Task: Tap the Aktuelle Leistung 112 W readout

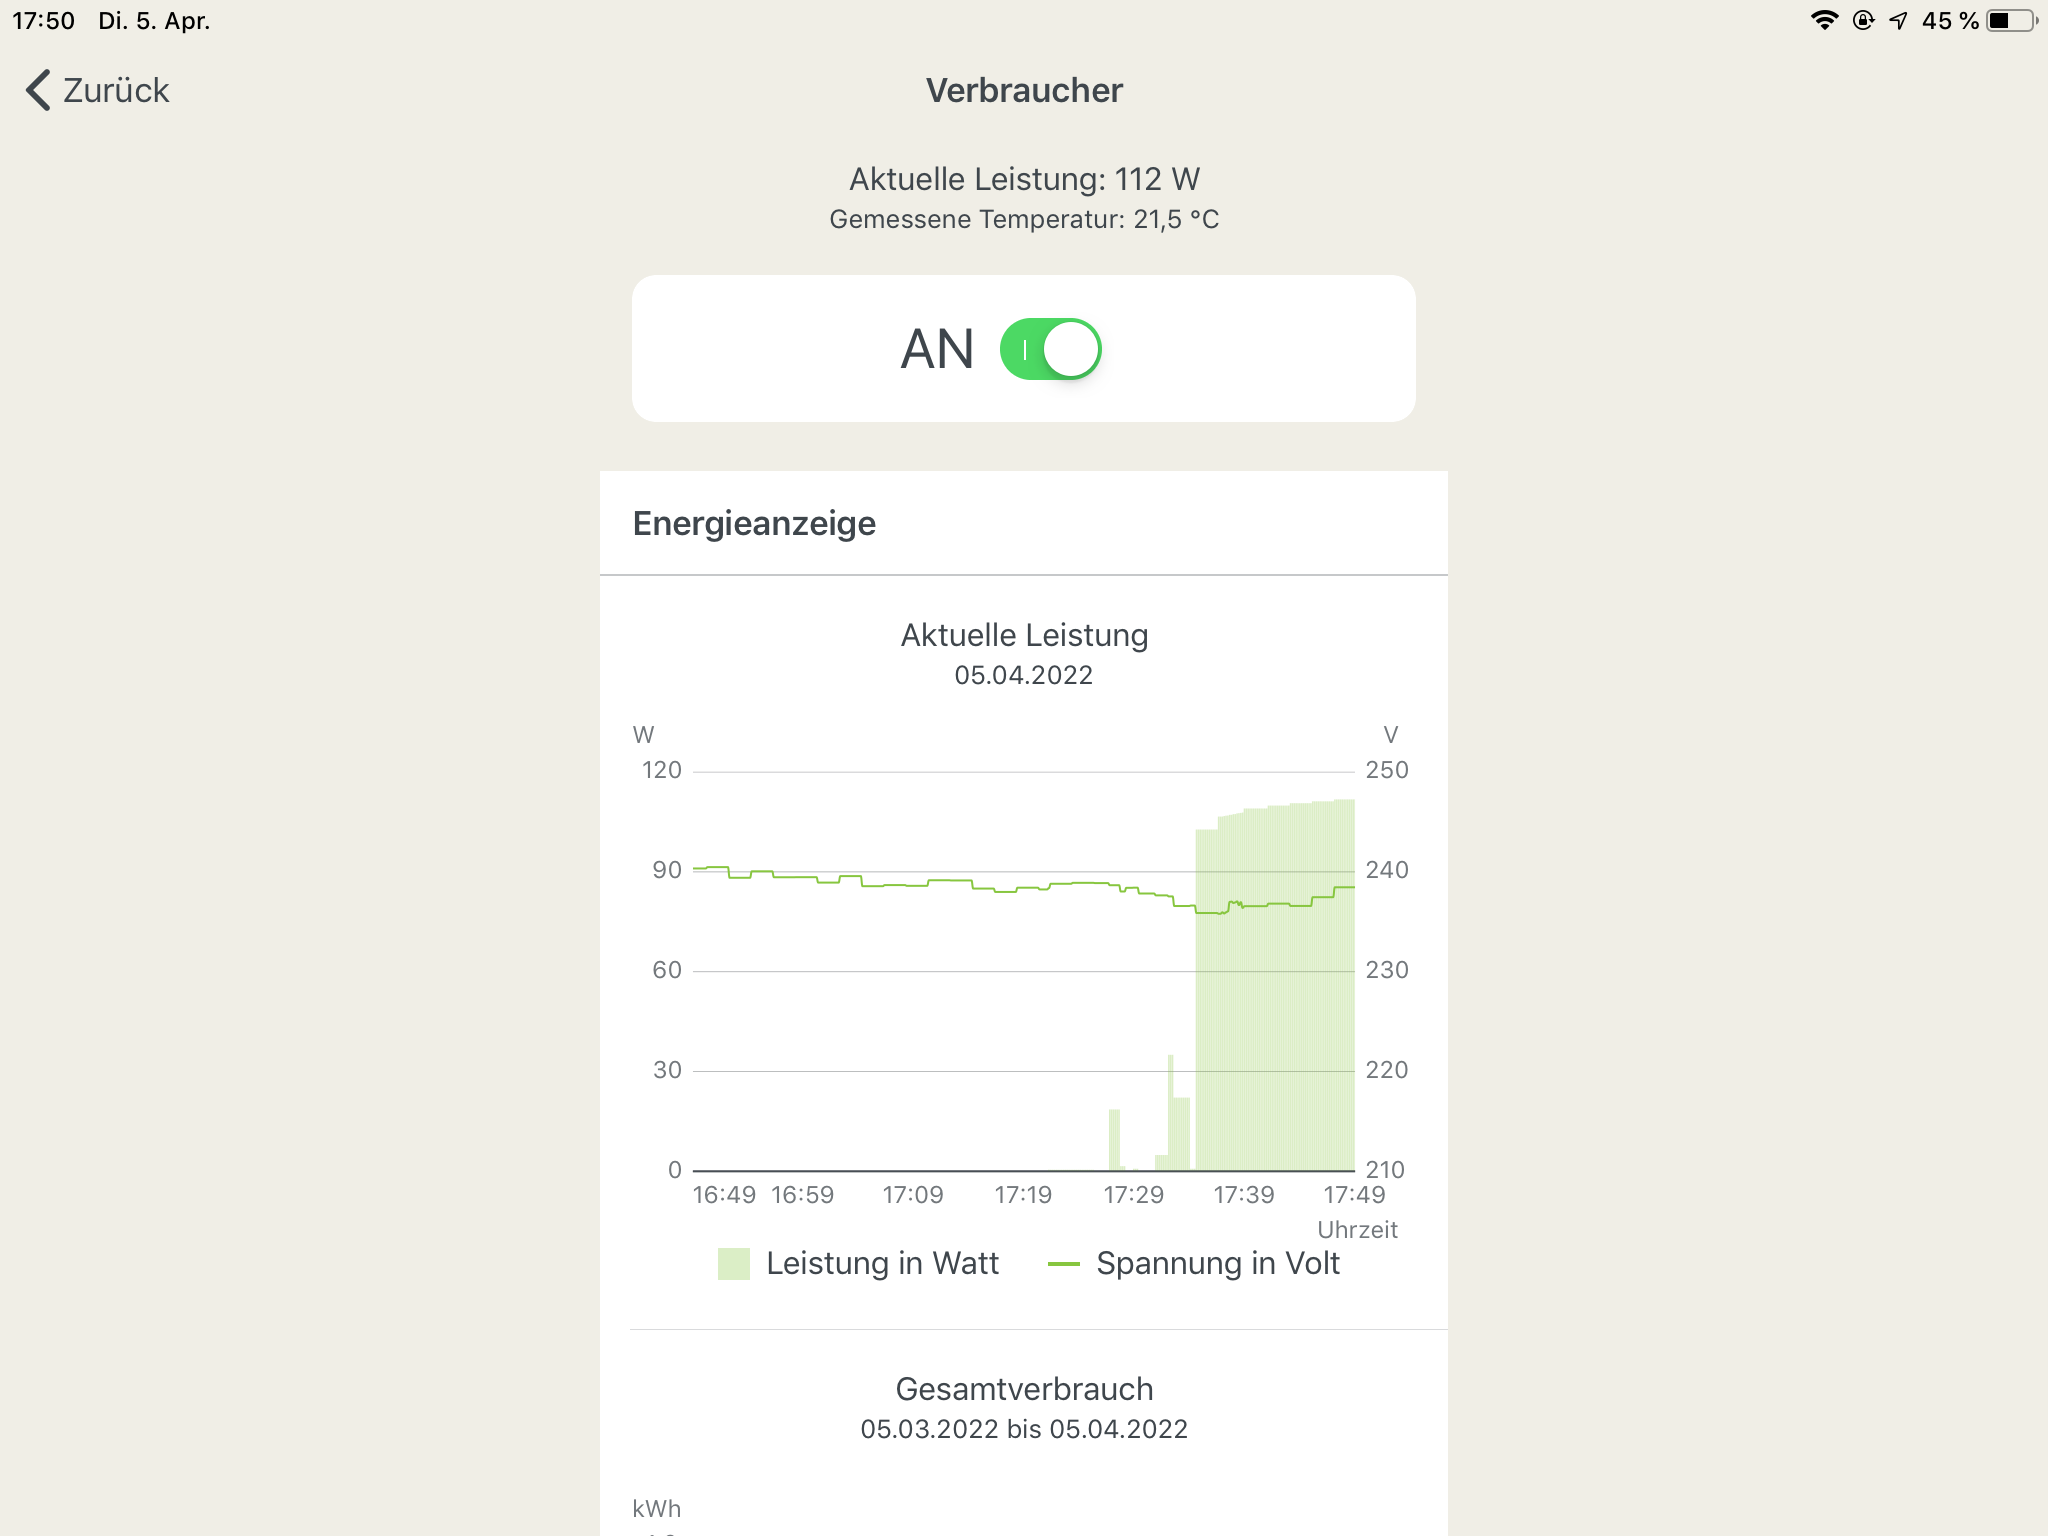Action: click(1024, 179)
